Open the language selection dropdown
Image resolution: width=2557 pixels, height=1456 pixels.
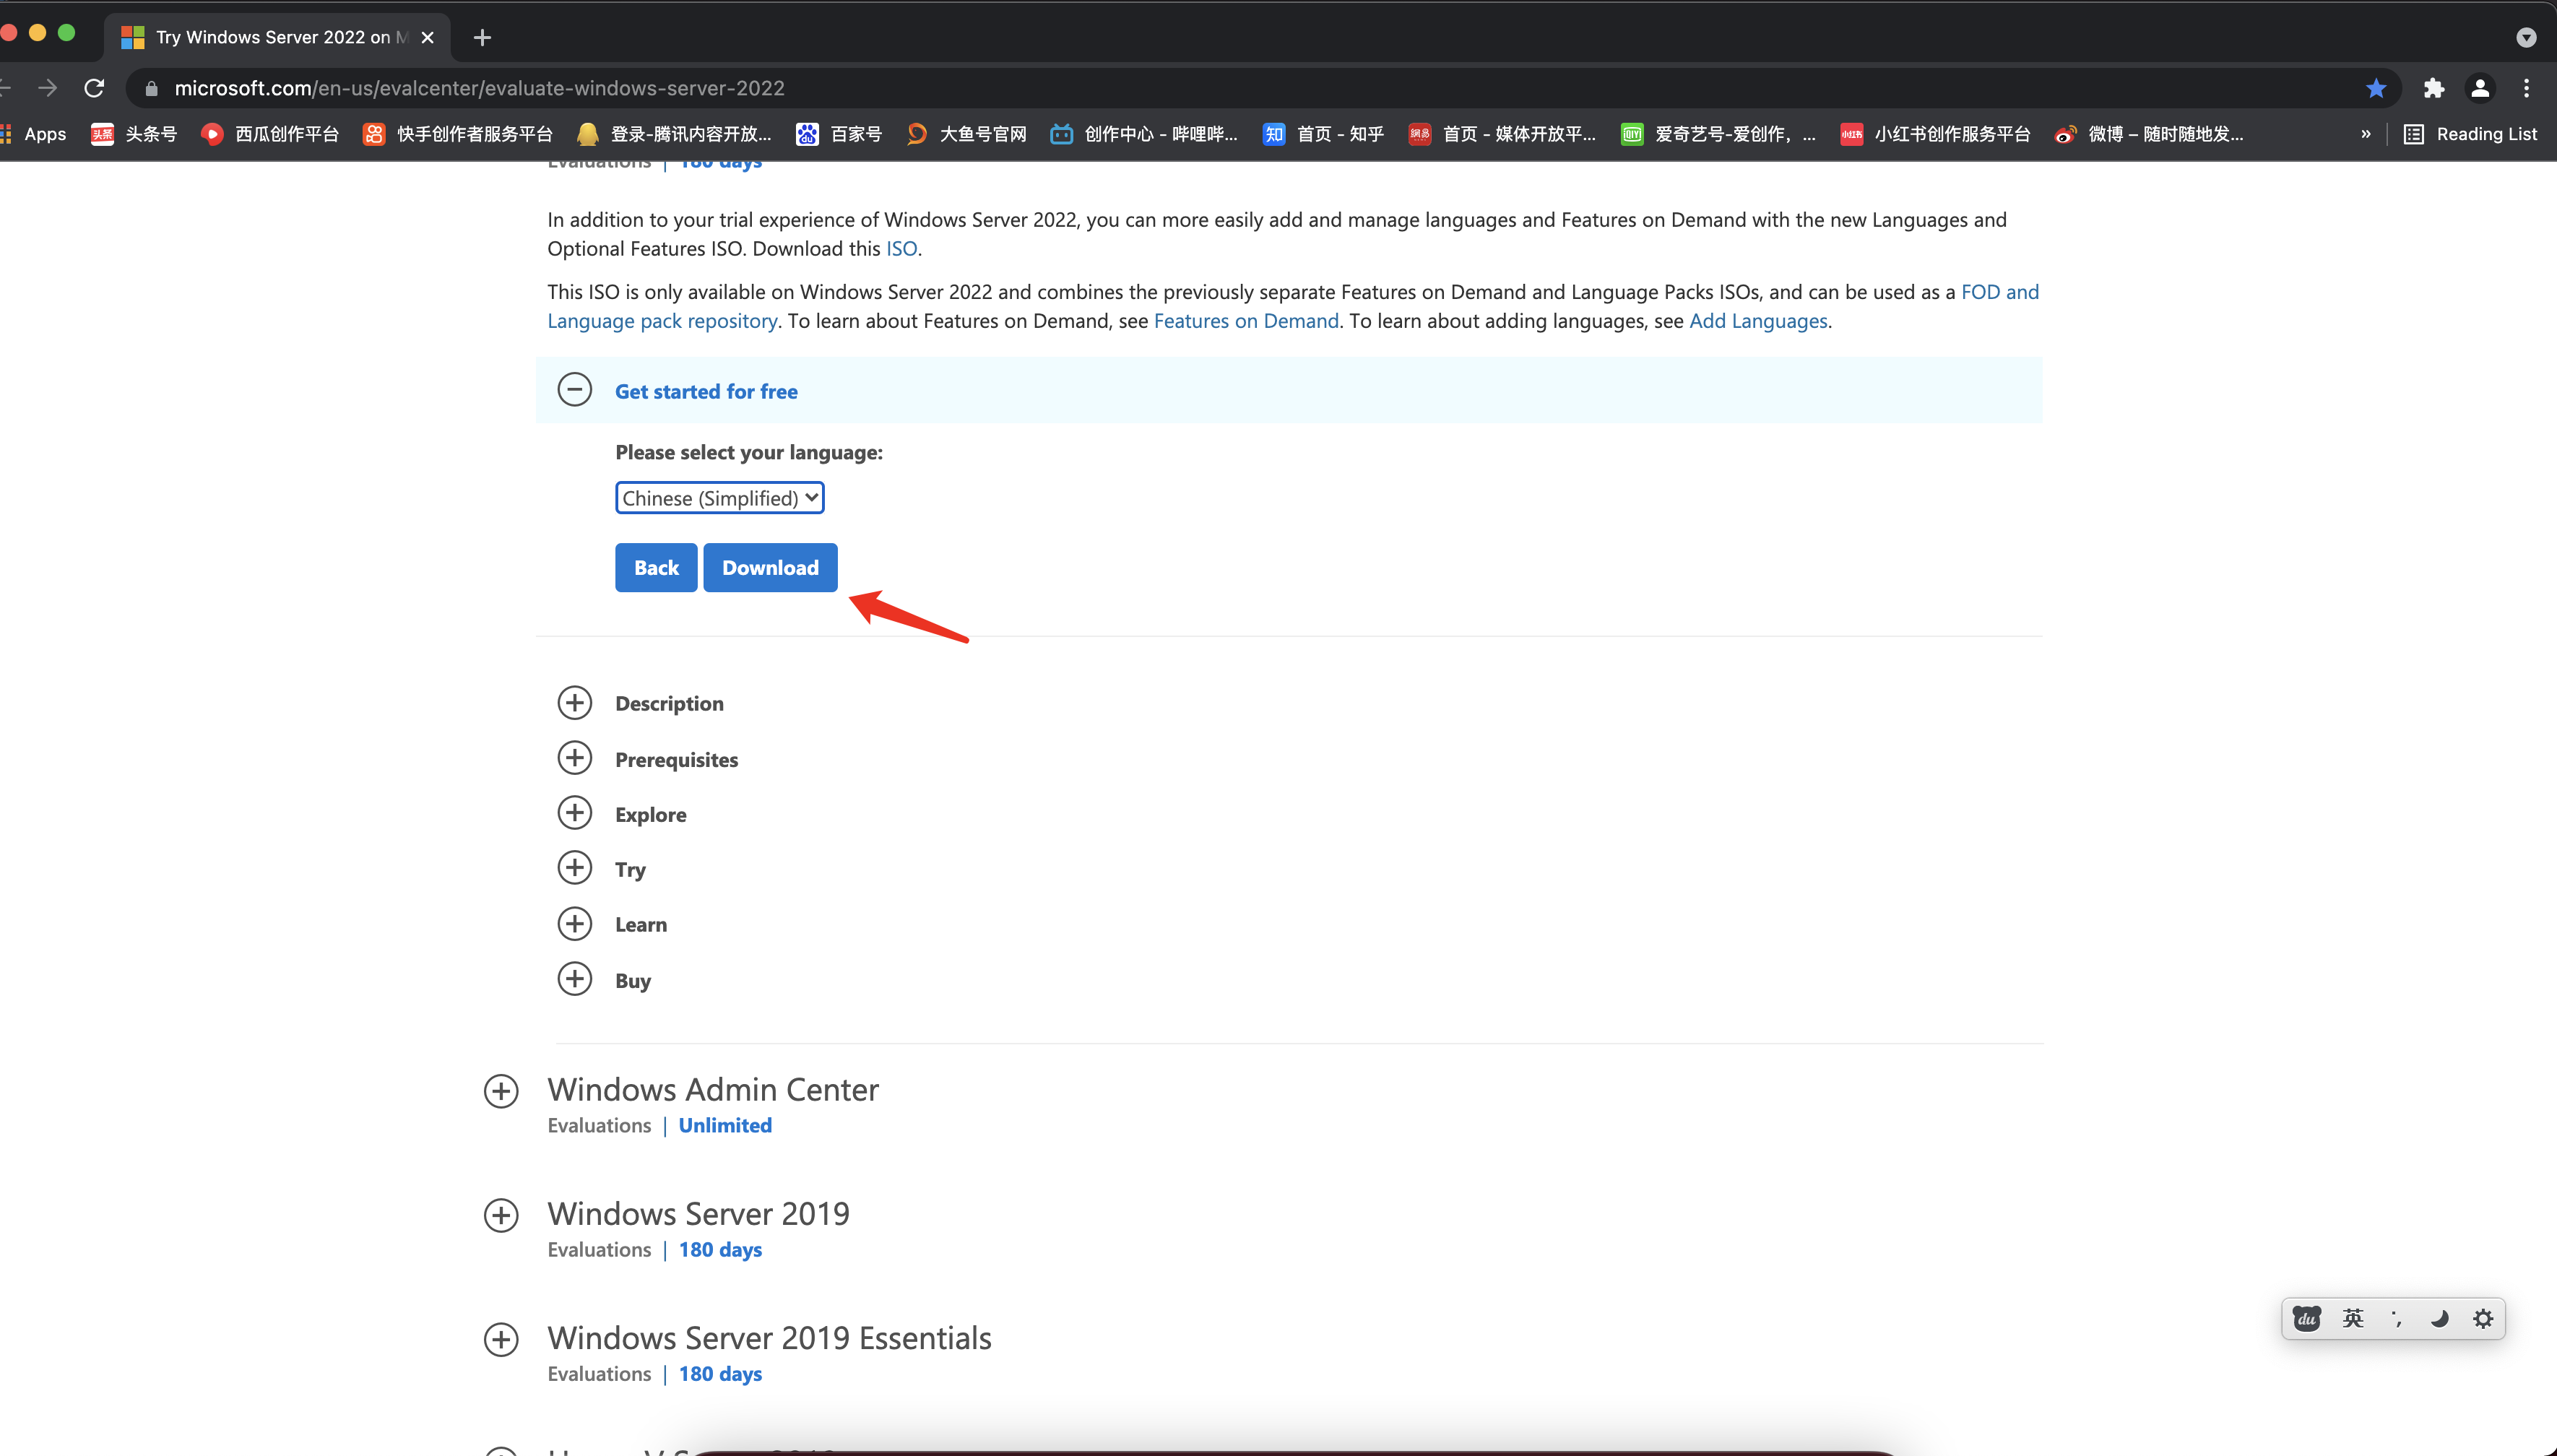pyautogui.click(x=719, y=498)
